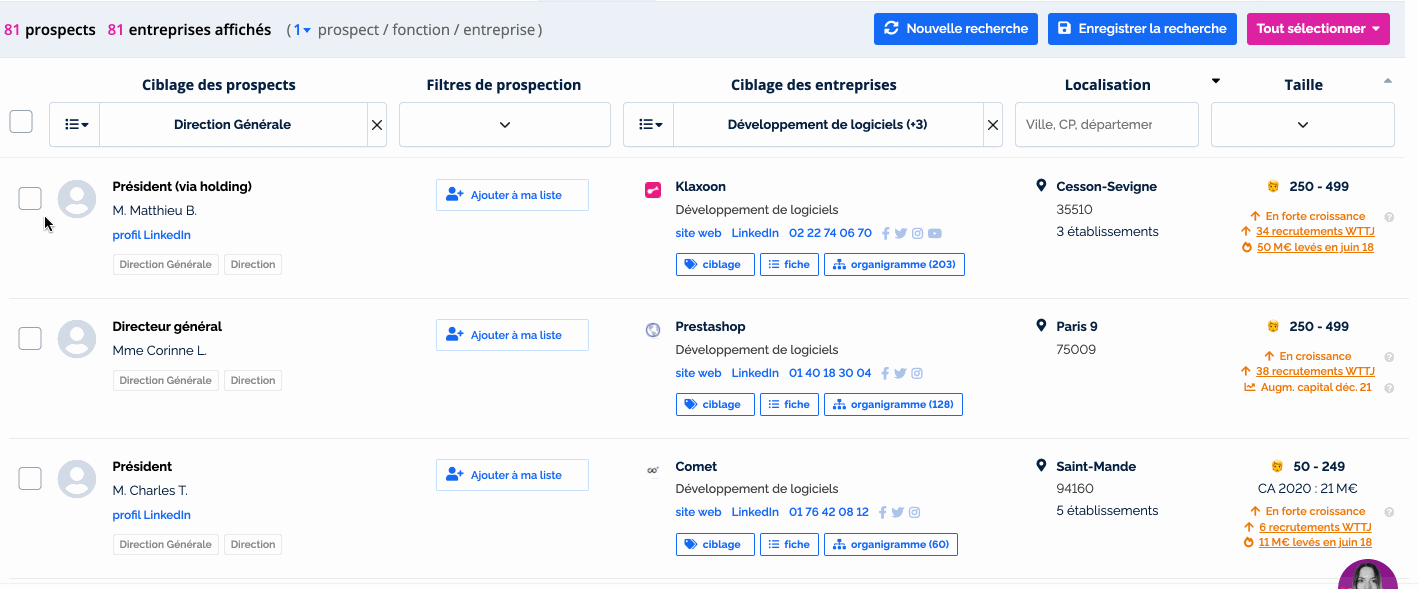1418x589 pixels.
Task: Click Développement de logiciels (+3) field
Action: (828, 125)
